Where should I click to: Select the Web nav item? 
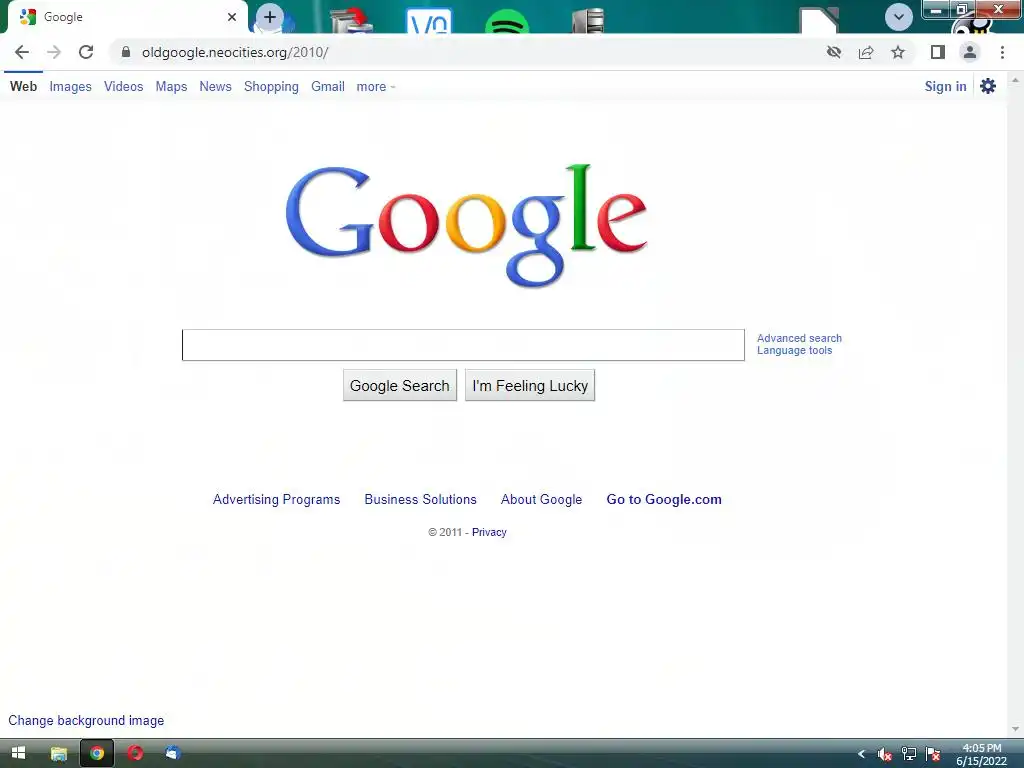24,86
